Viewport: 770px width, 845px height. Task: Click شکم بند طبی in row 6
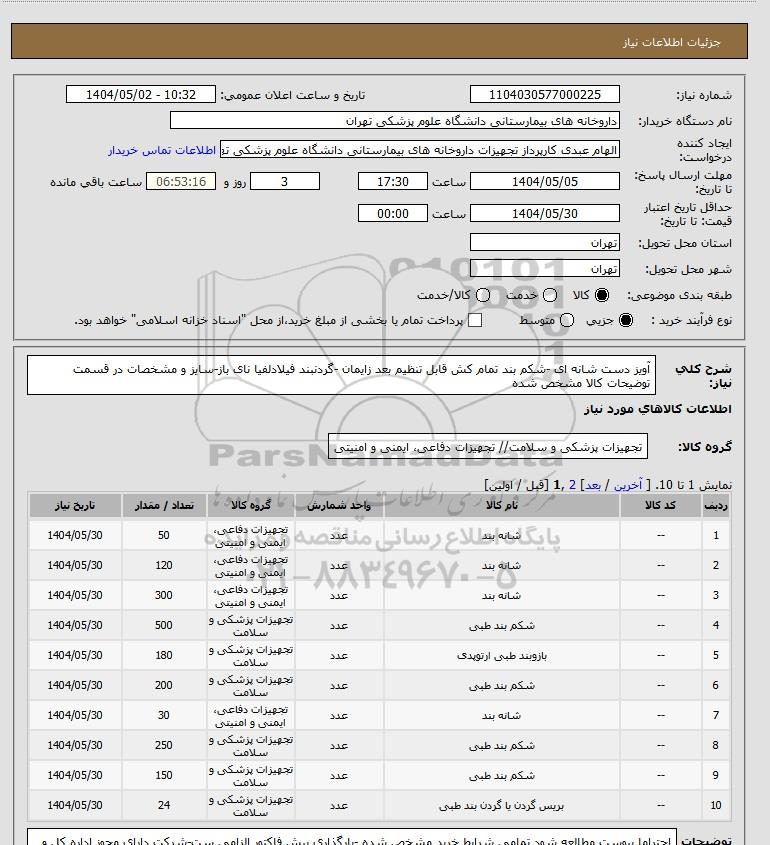point(502,685)
